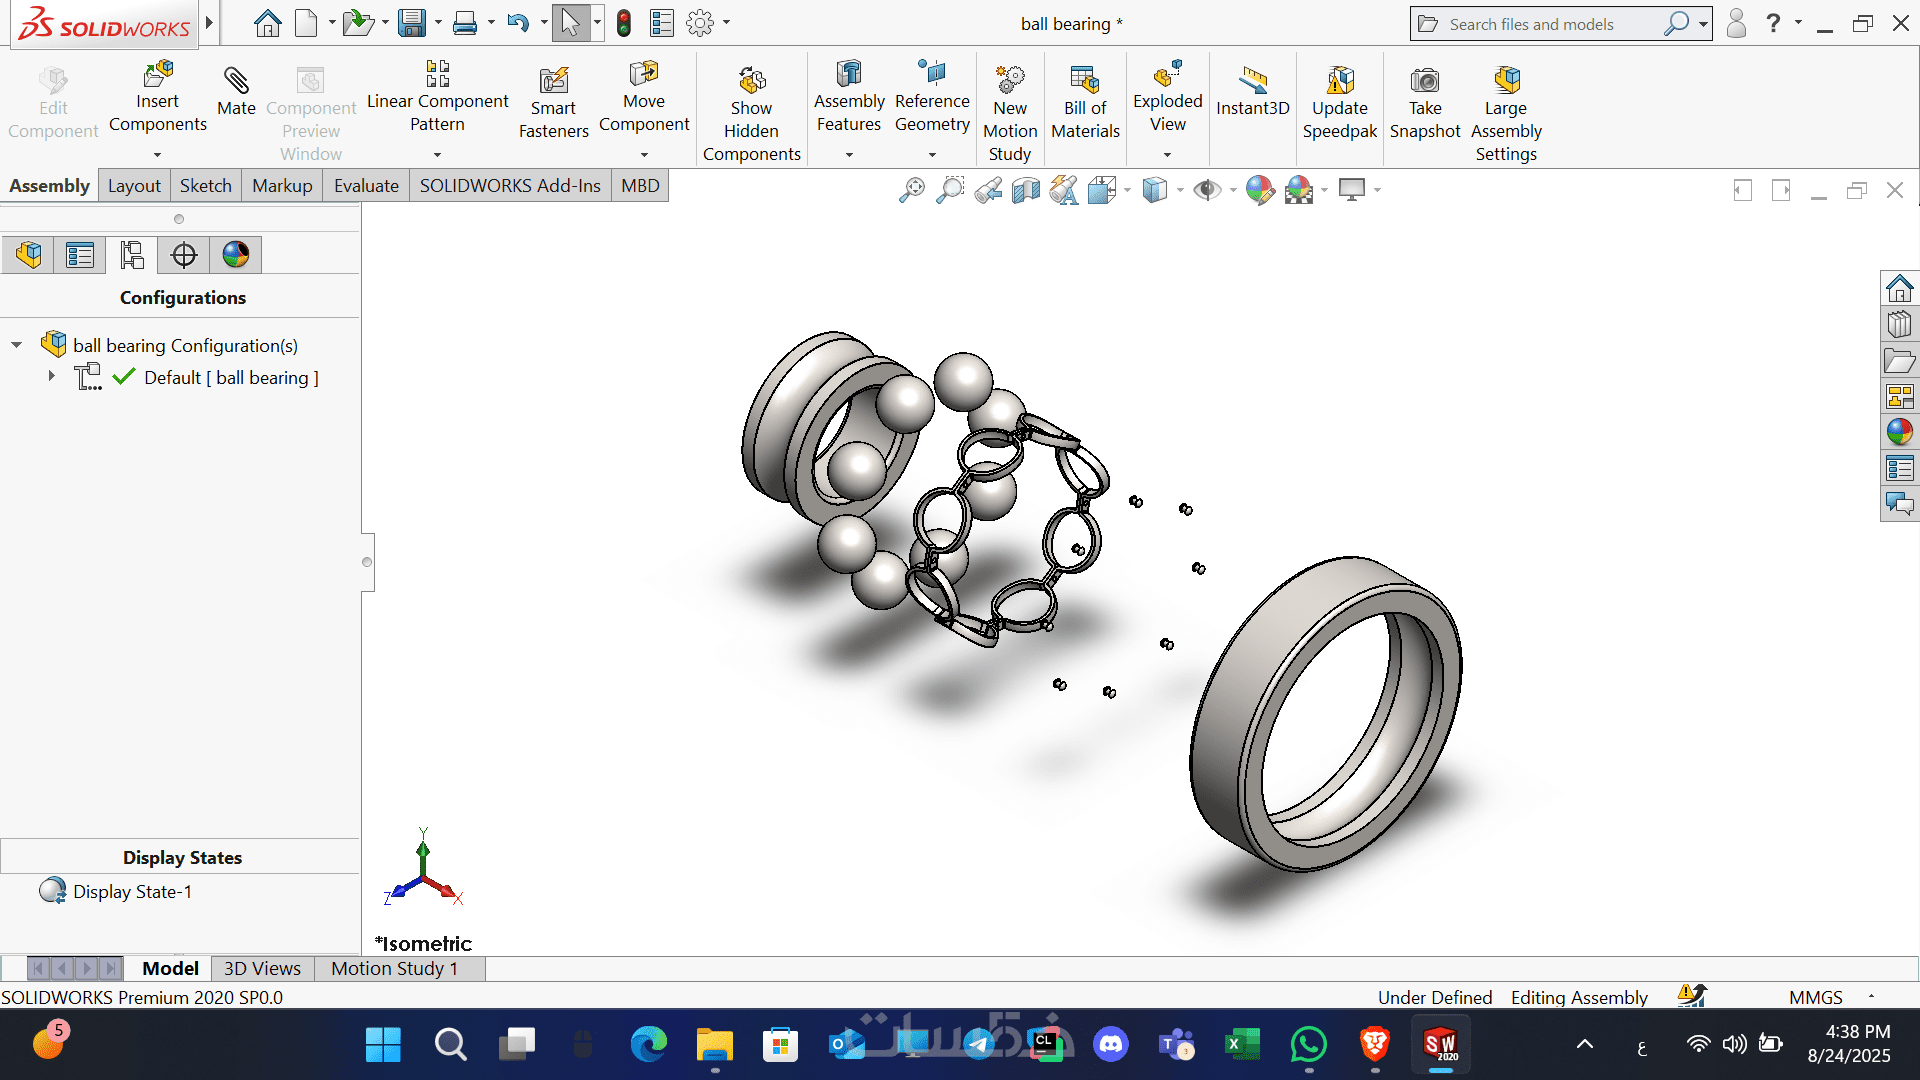The height and width of the screenshot is (1080, 1920).
Task: Toggle Instant3D mode
Action: pos(1252,81)
